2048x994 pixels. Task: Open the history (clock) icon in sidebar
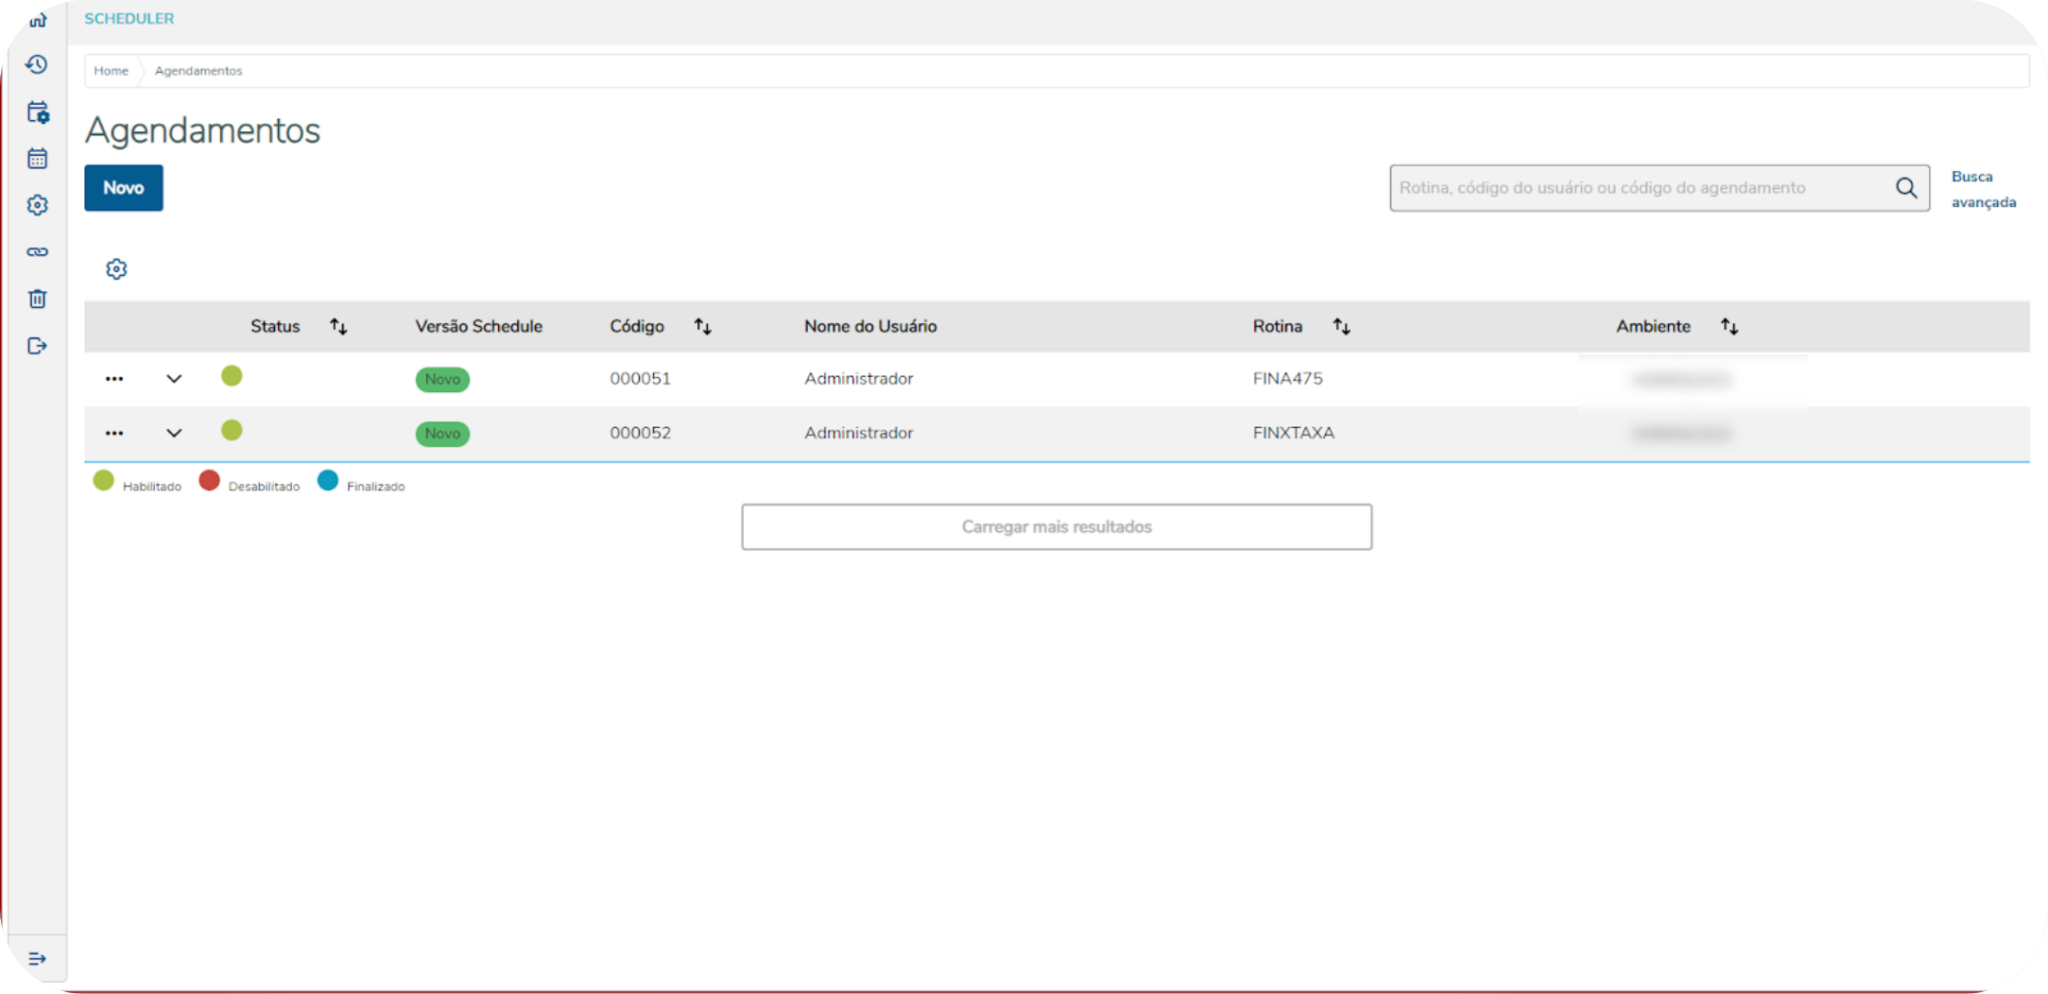pos(37,64)
